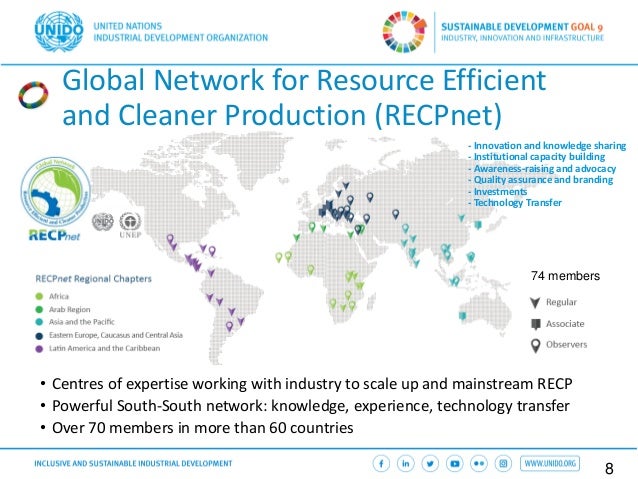
Task: Open the Twitter icon in footer
Action: click(x=430, y=463)
